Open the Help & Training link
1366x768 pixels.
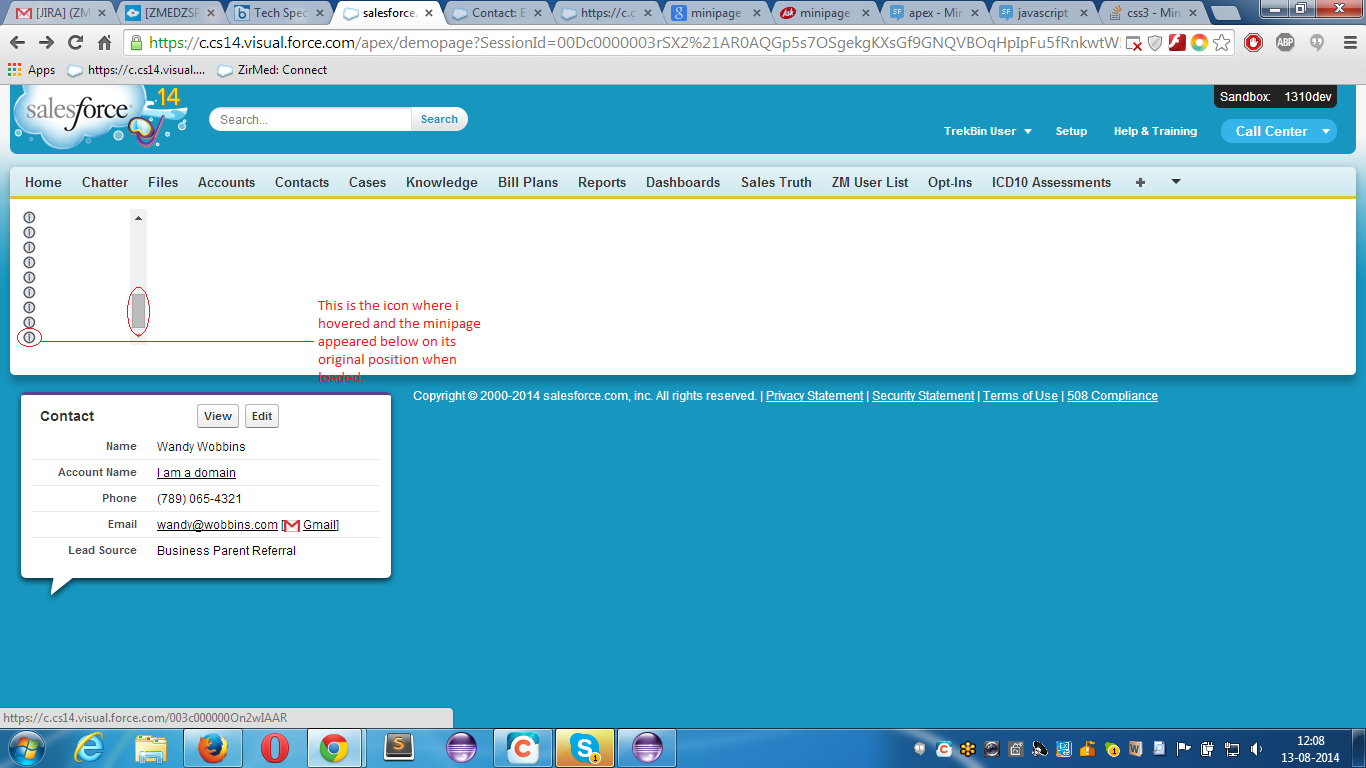pos(1155,131)
